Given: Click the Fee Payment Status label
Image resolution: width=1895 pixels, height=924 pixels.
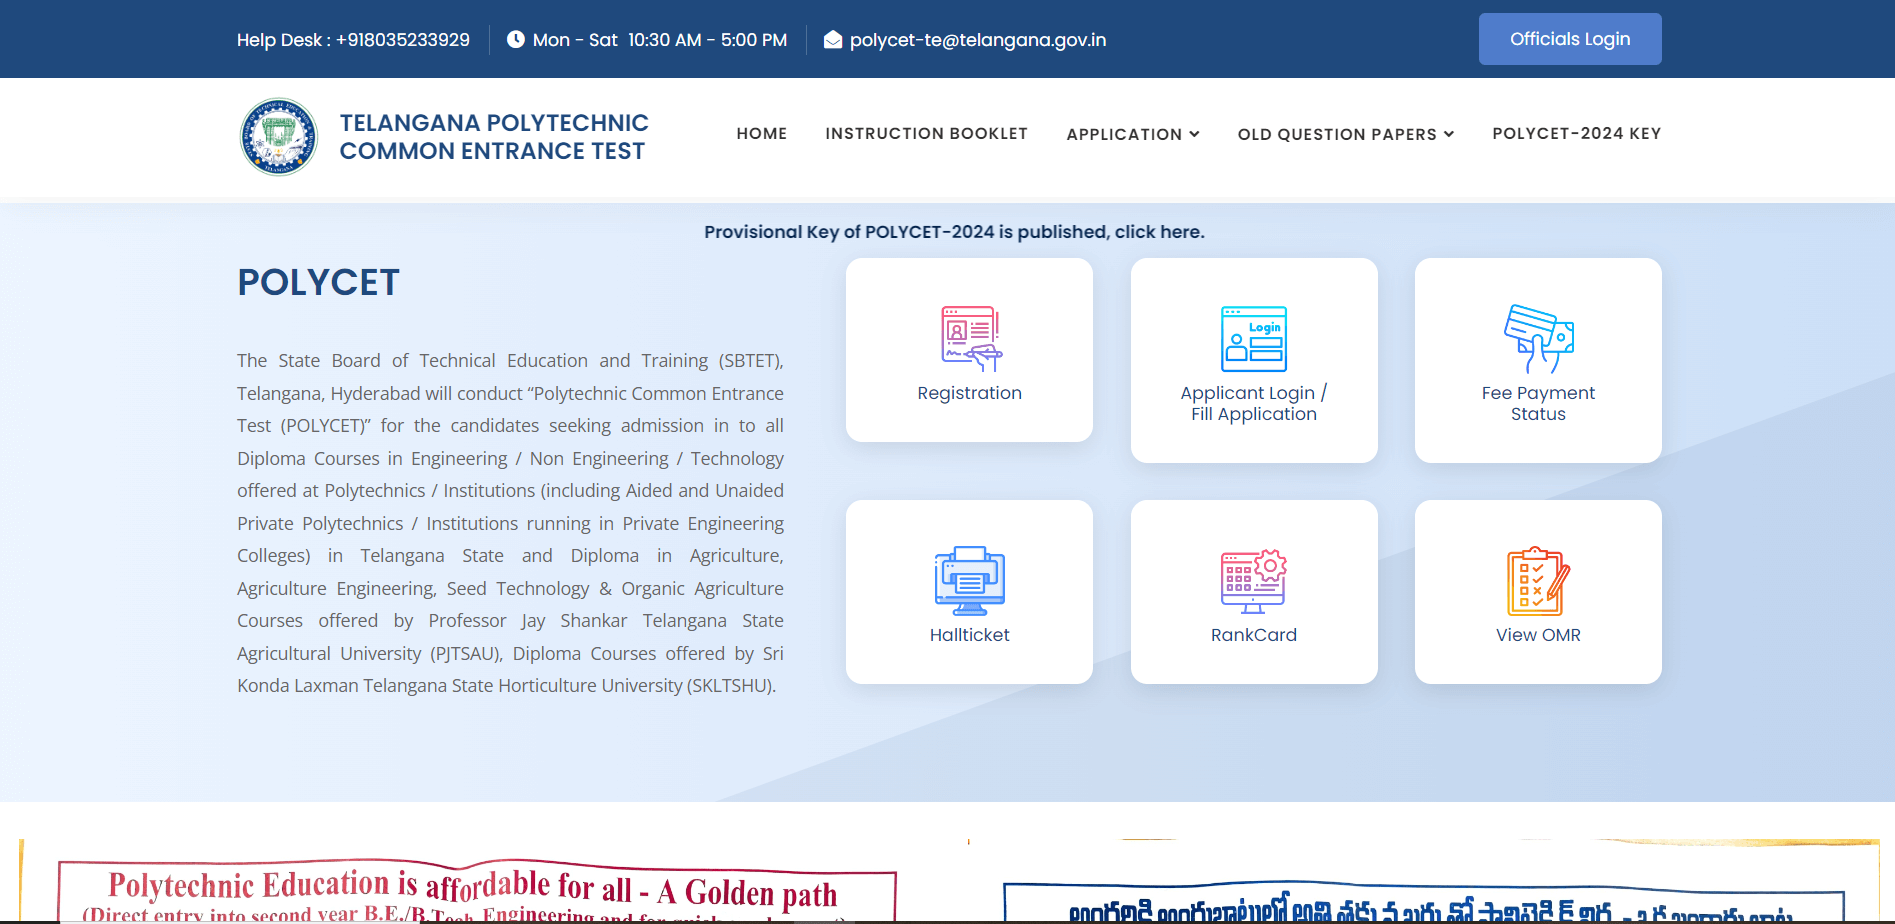Looking at the screenshot, I should point(1538,404).
